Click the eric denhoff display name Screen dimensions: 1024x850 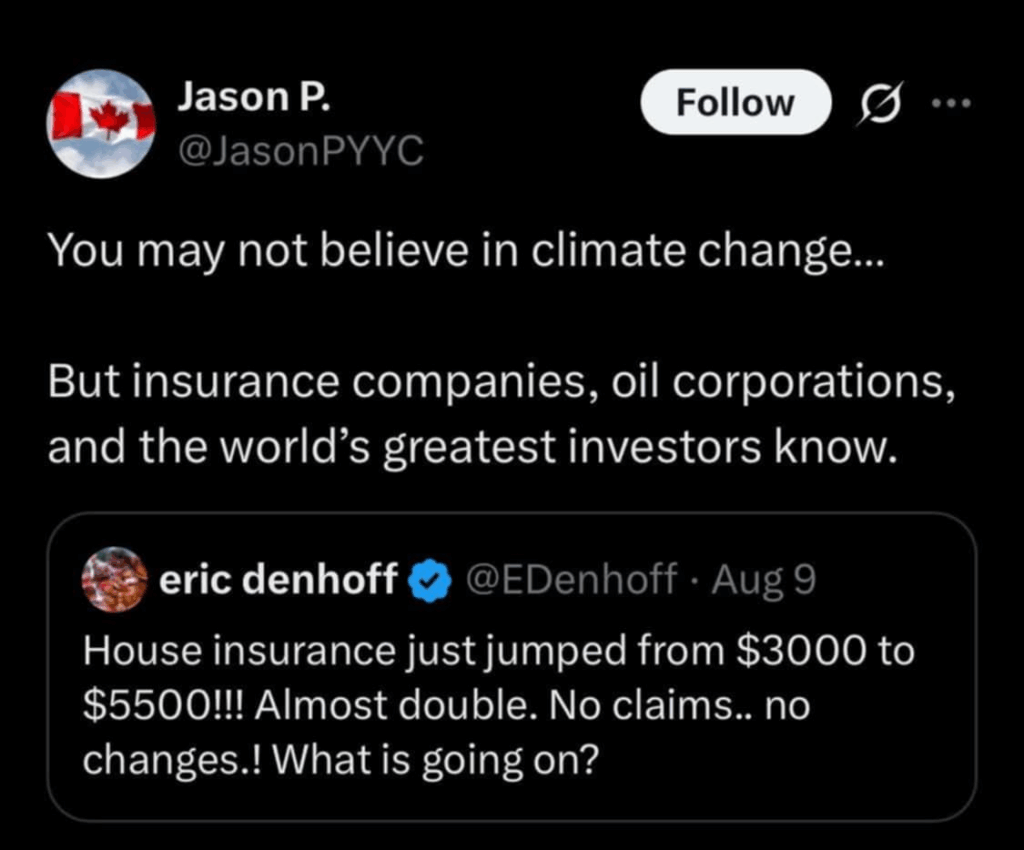(278, 578)
